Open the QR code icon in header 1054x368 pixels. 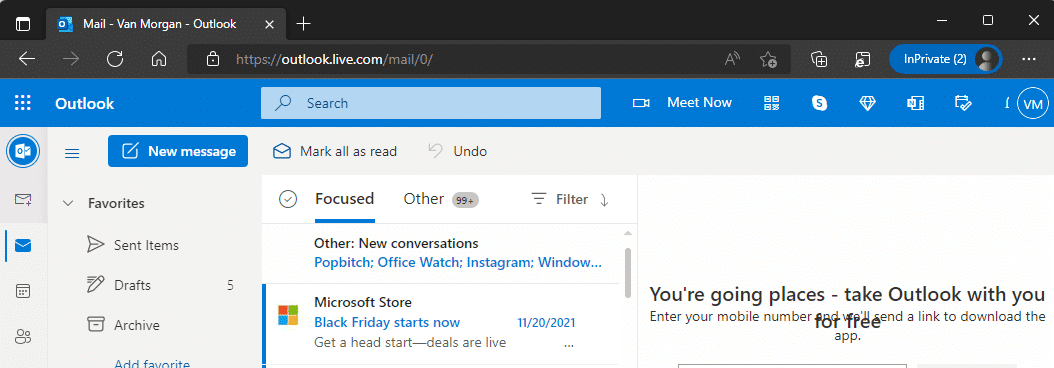772,103
